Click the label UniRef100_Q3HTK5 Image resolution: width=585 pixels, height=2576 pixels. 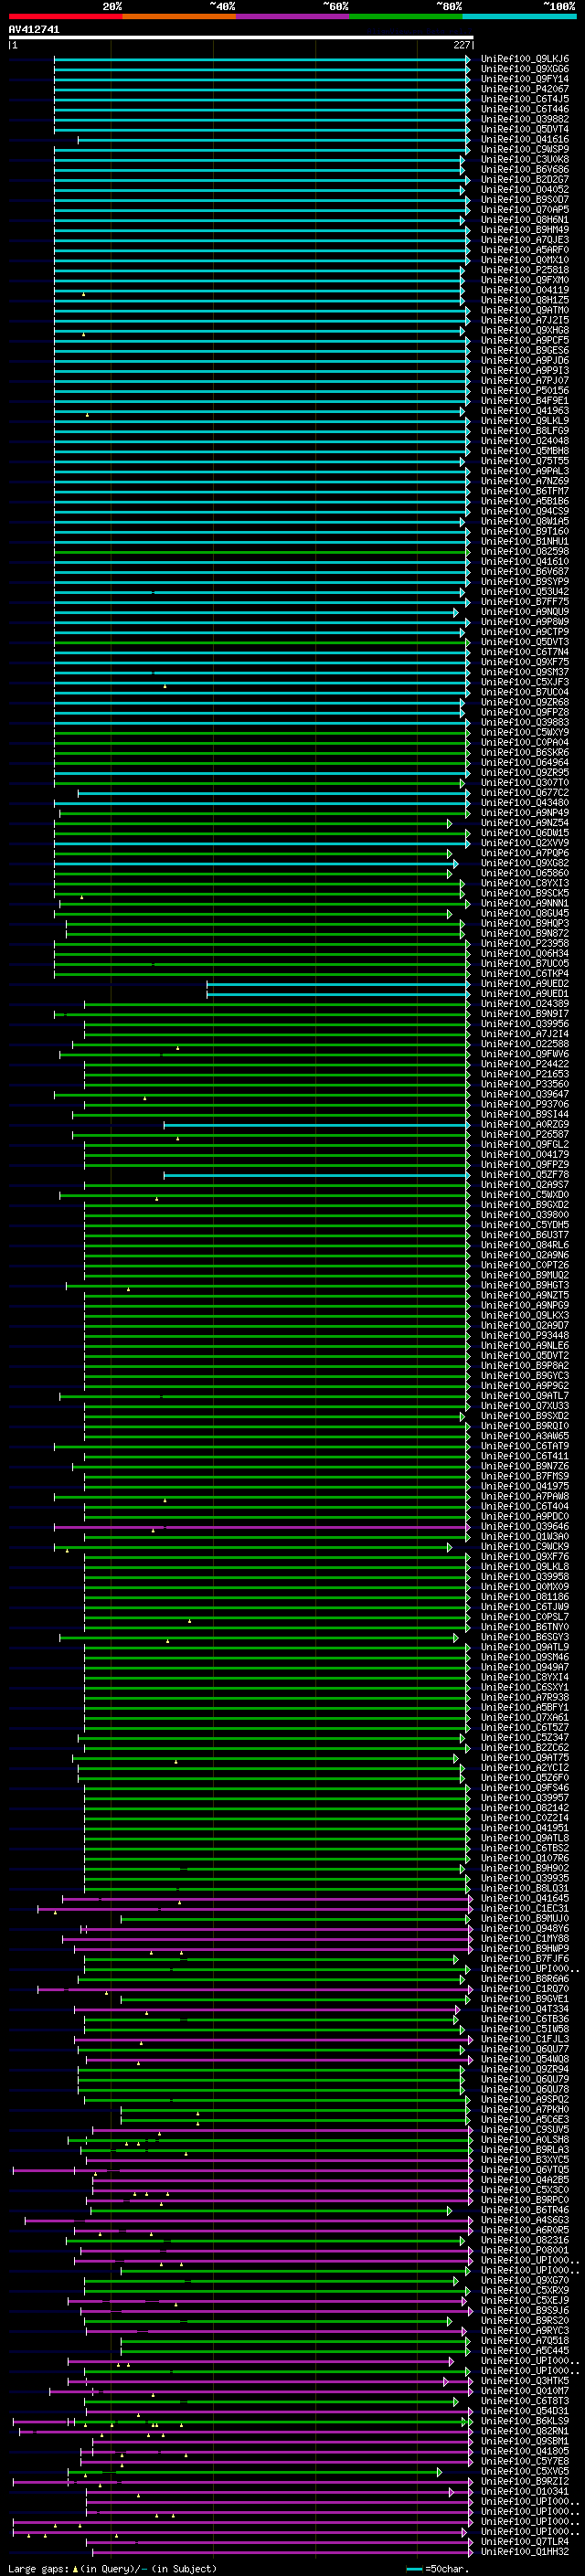[x=524, y=2380]
